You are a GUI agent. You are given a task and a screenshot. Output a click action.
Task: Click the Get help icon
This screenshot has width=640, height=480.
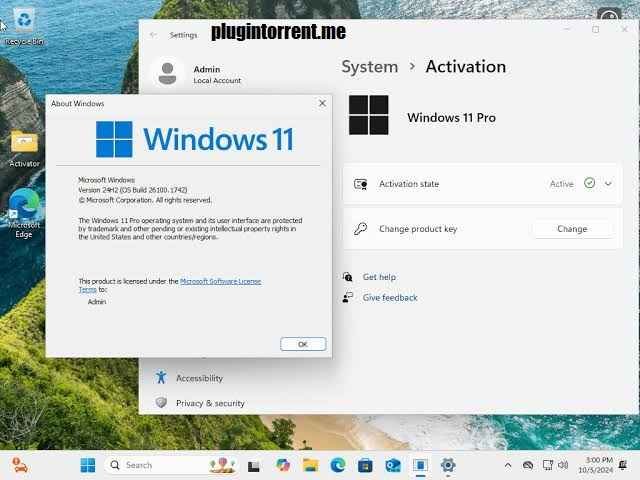pyautogui.click(x=347, y=277)
